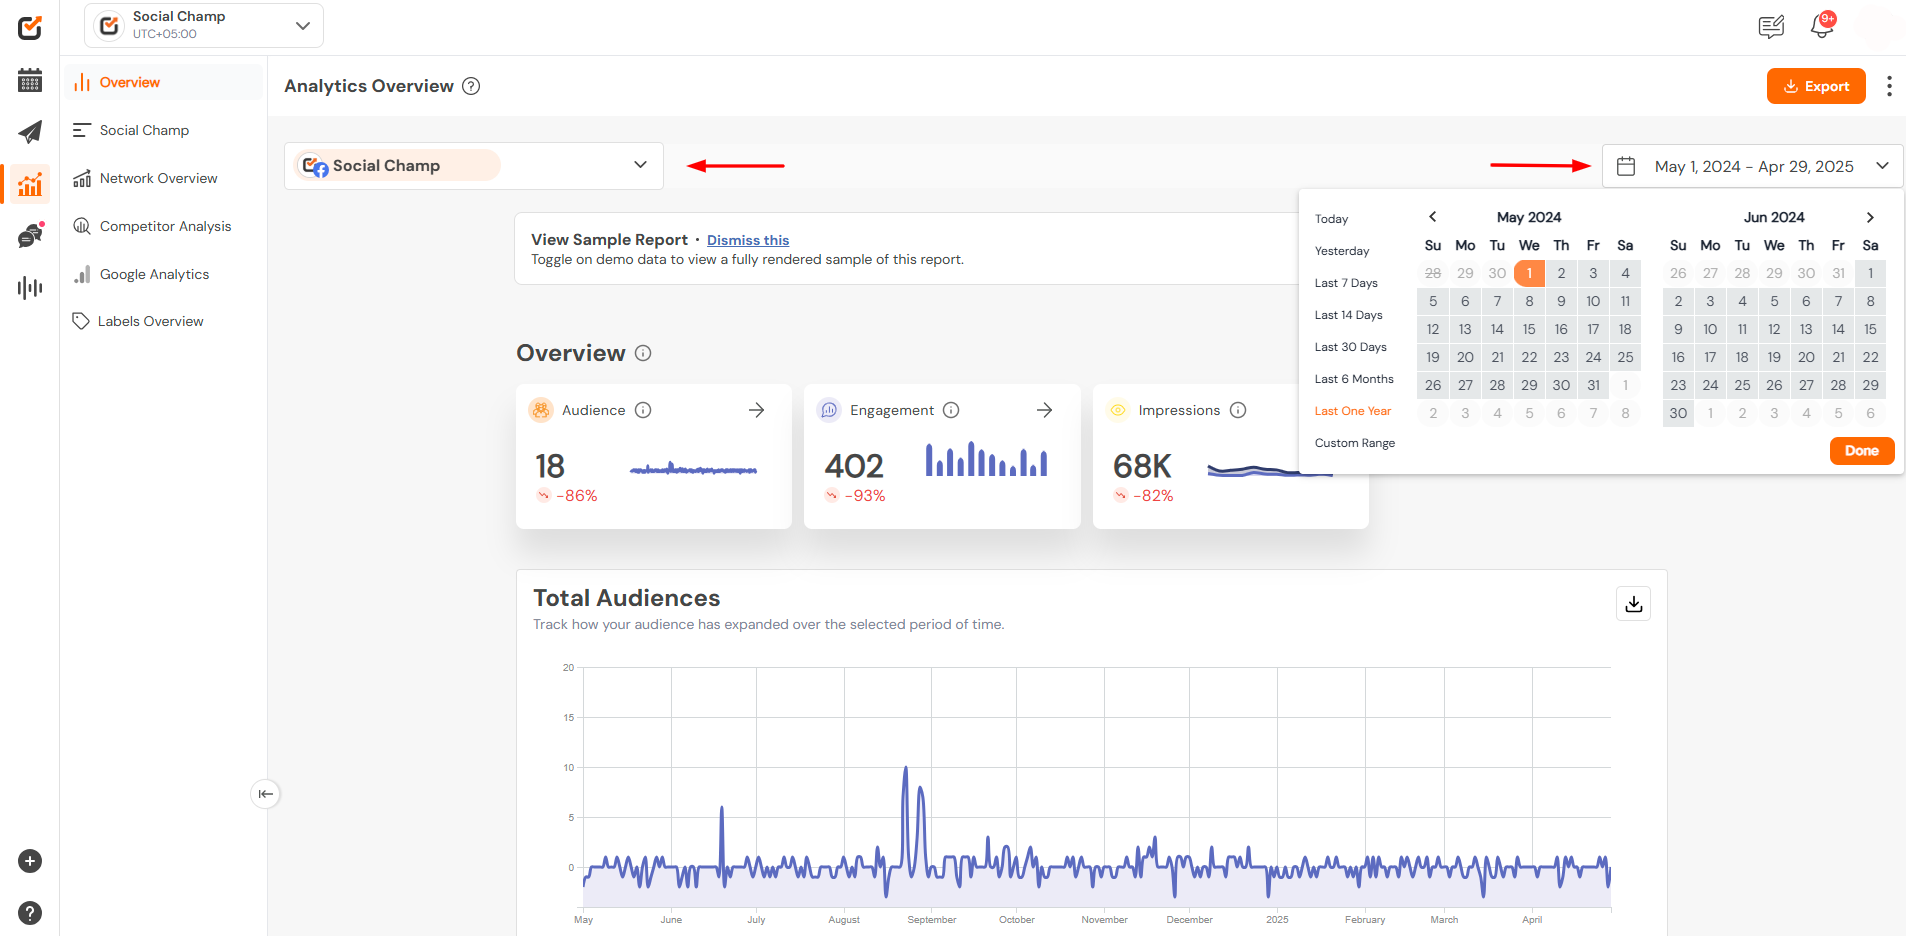Go to next month in calendar
Image resolution: width=1906 pixels, height=936 pixels.
point(1870,217)
